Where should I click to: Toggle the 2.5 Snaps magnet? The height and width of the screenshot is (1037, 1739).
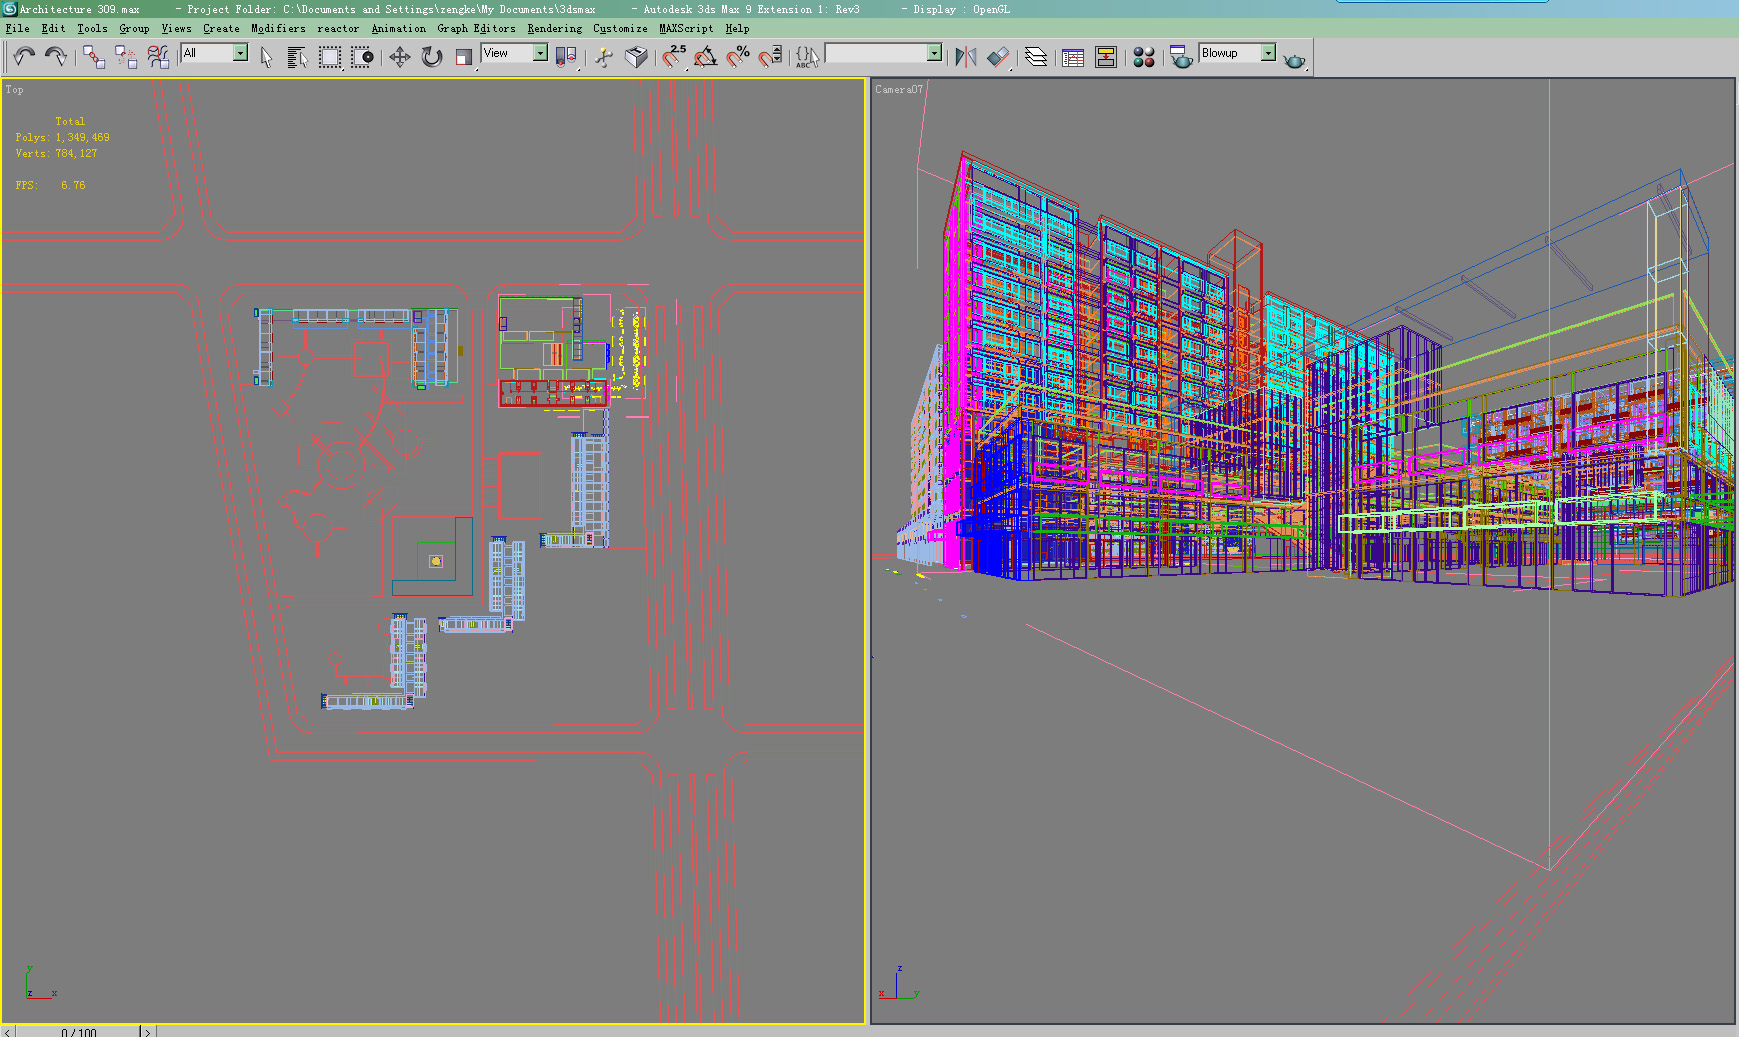[x=674, y=57]
